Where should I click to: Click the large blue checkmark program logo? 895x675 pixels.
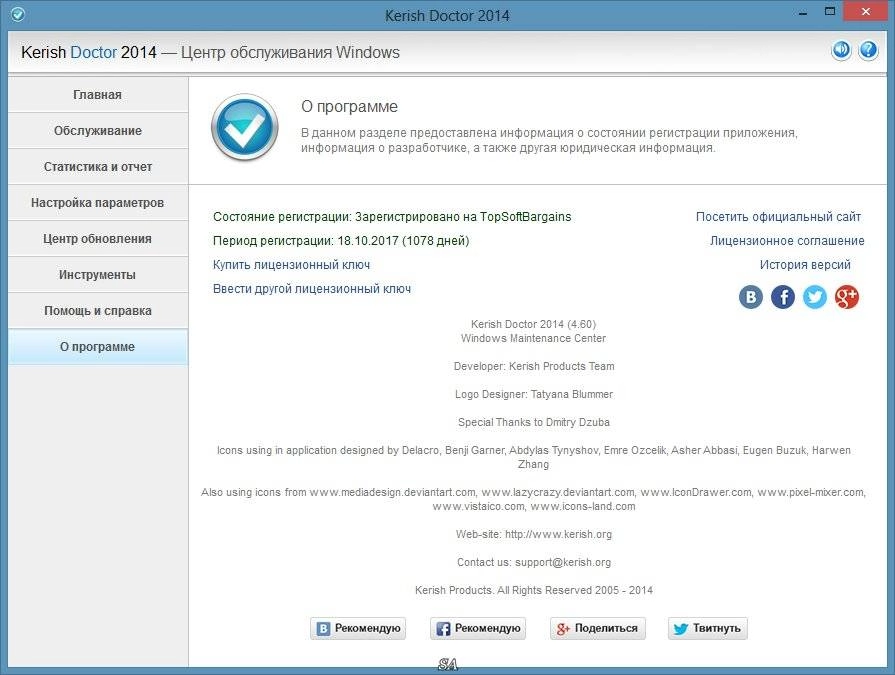(x=245, y=127)
